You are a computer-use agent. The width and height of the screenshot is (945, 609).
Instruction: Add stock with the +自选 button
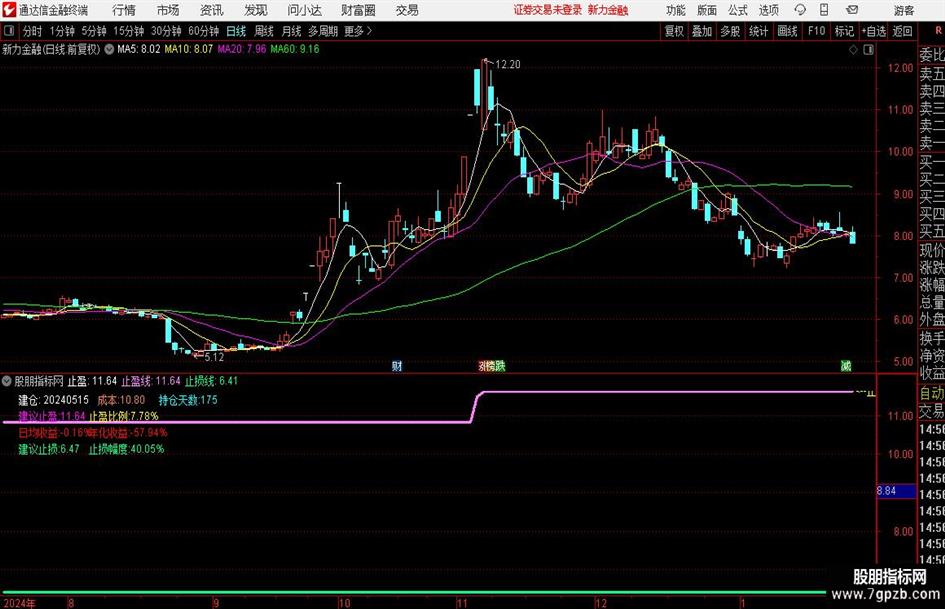[x=873, y=31]
